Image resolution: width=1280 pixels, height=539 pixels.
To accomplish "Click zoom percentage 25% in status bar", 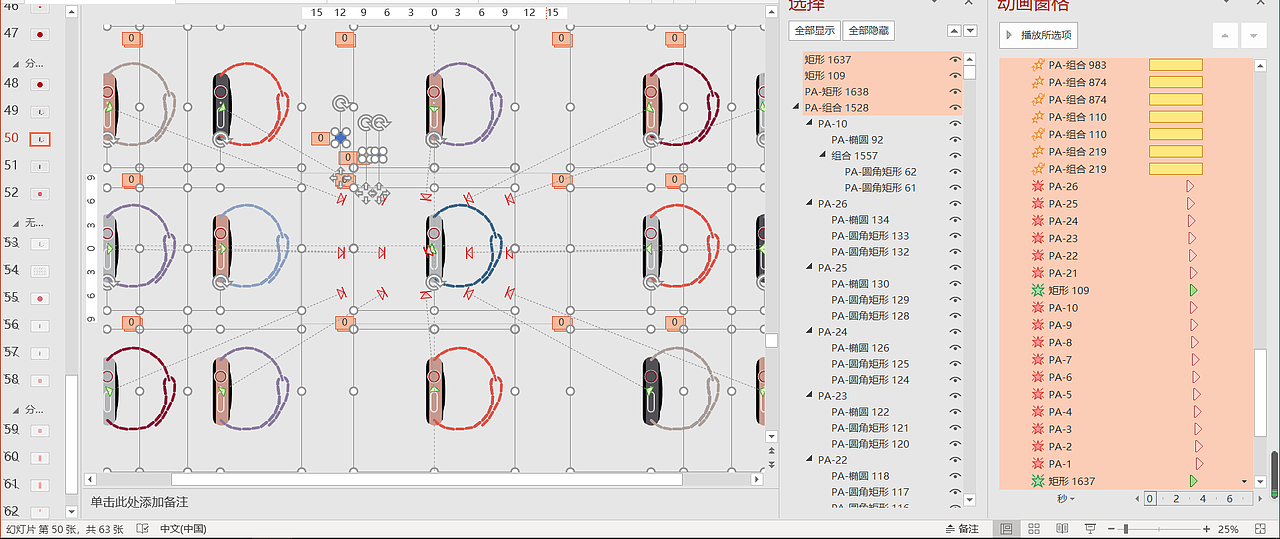I will point(1229,529).
